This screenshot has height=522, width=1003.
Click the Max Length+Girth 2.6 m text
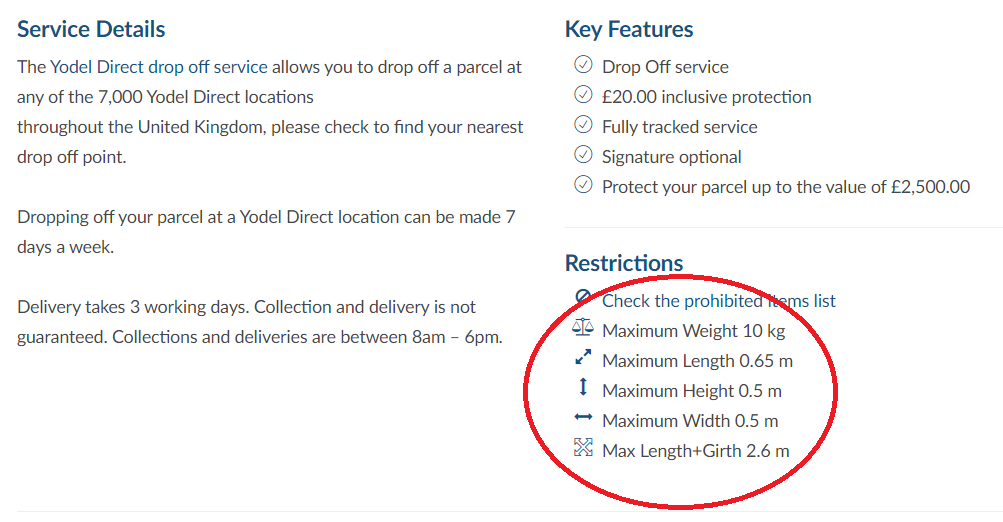695,451
